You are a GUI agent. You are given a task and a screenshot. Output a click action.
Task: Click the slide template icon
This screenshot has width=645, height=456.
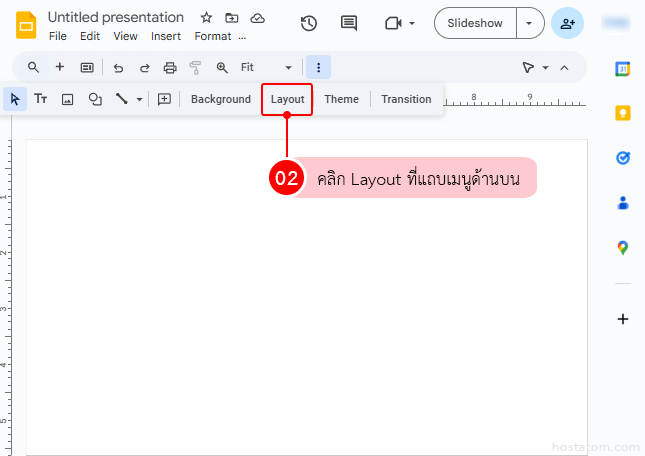87,67
